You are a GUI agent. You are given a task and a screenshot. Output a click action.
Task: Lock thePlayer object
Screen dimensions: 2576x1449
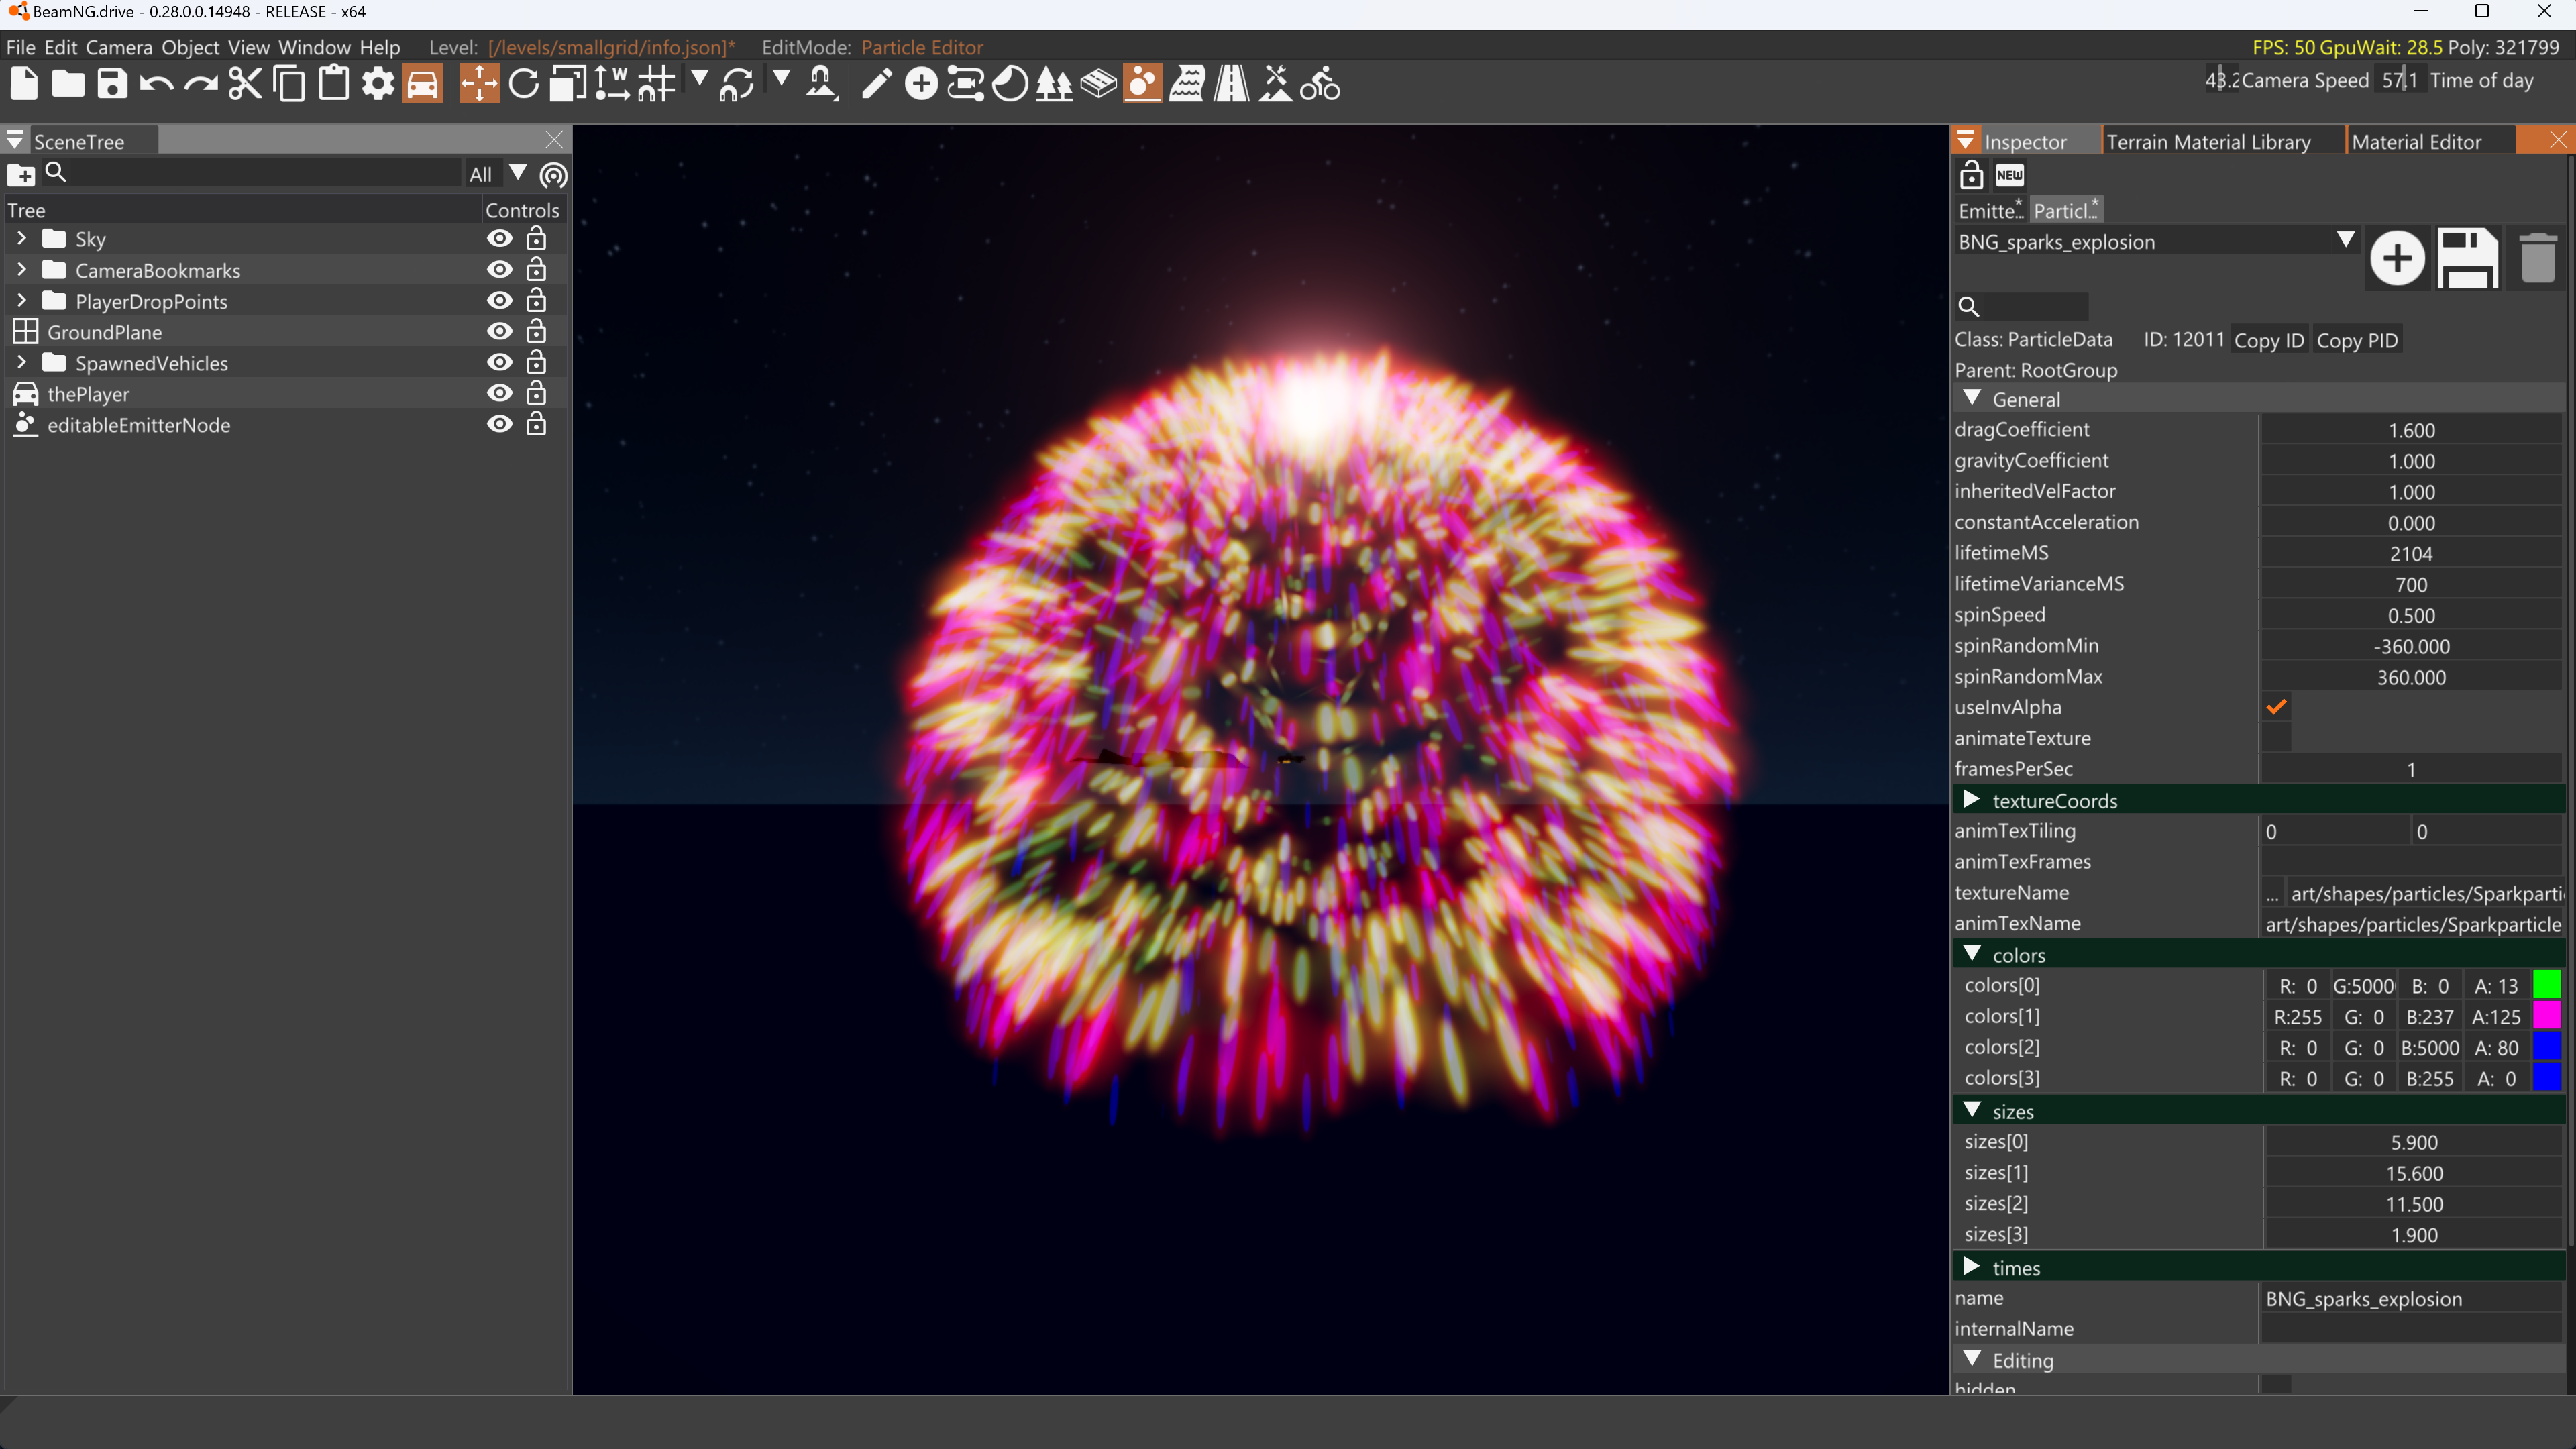click(536, 393)
